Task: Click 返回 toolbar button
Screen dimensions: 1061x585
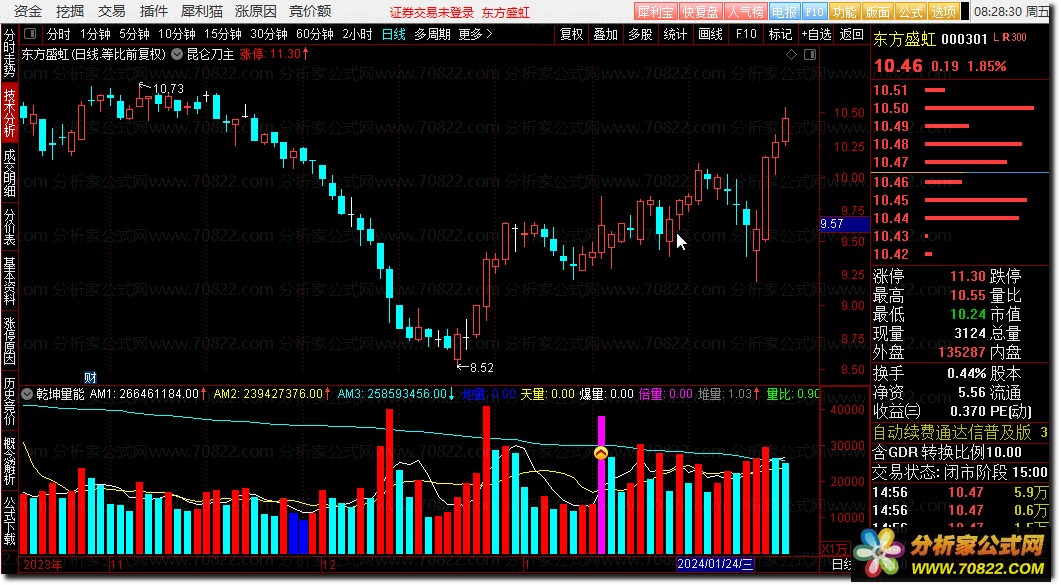Action: 851,34
